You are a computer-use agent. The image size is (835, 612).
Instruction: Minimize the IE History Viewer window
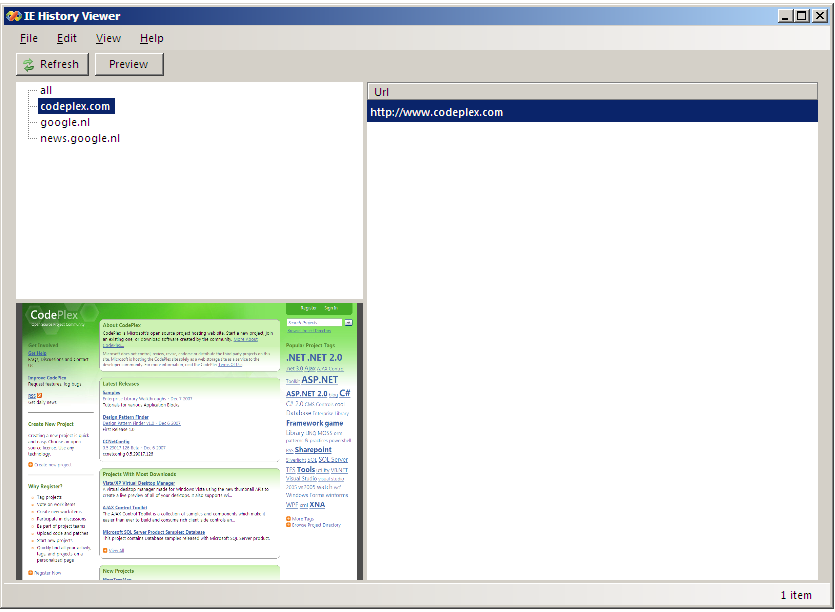(784, 16)
